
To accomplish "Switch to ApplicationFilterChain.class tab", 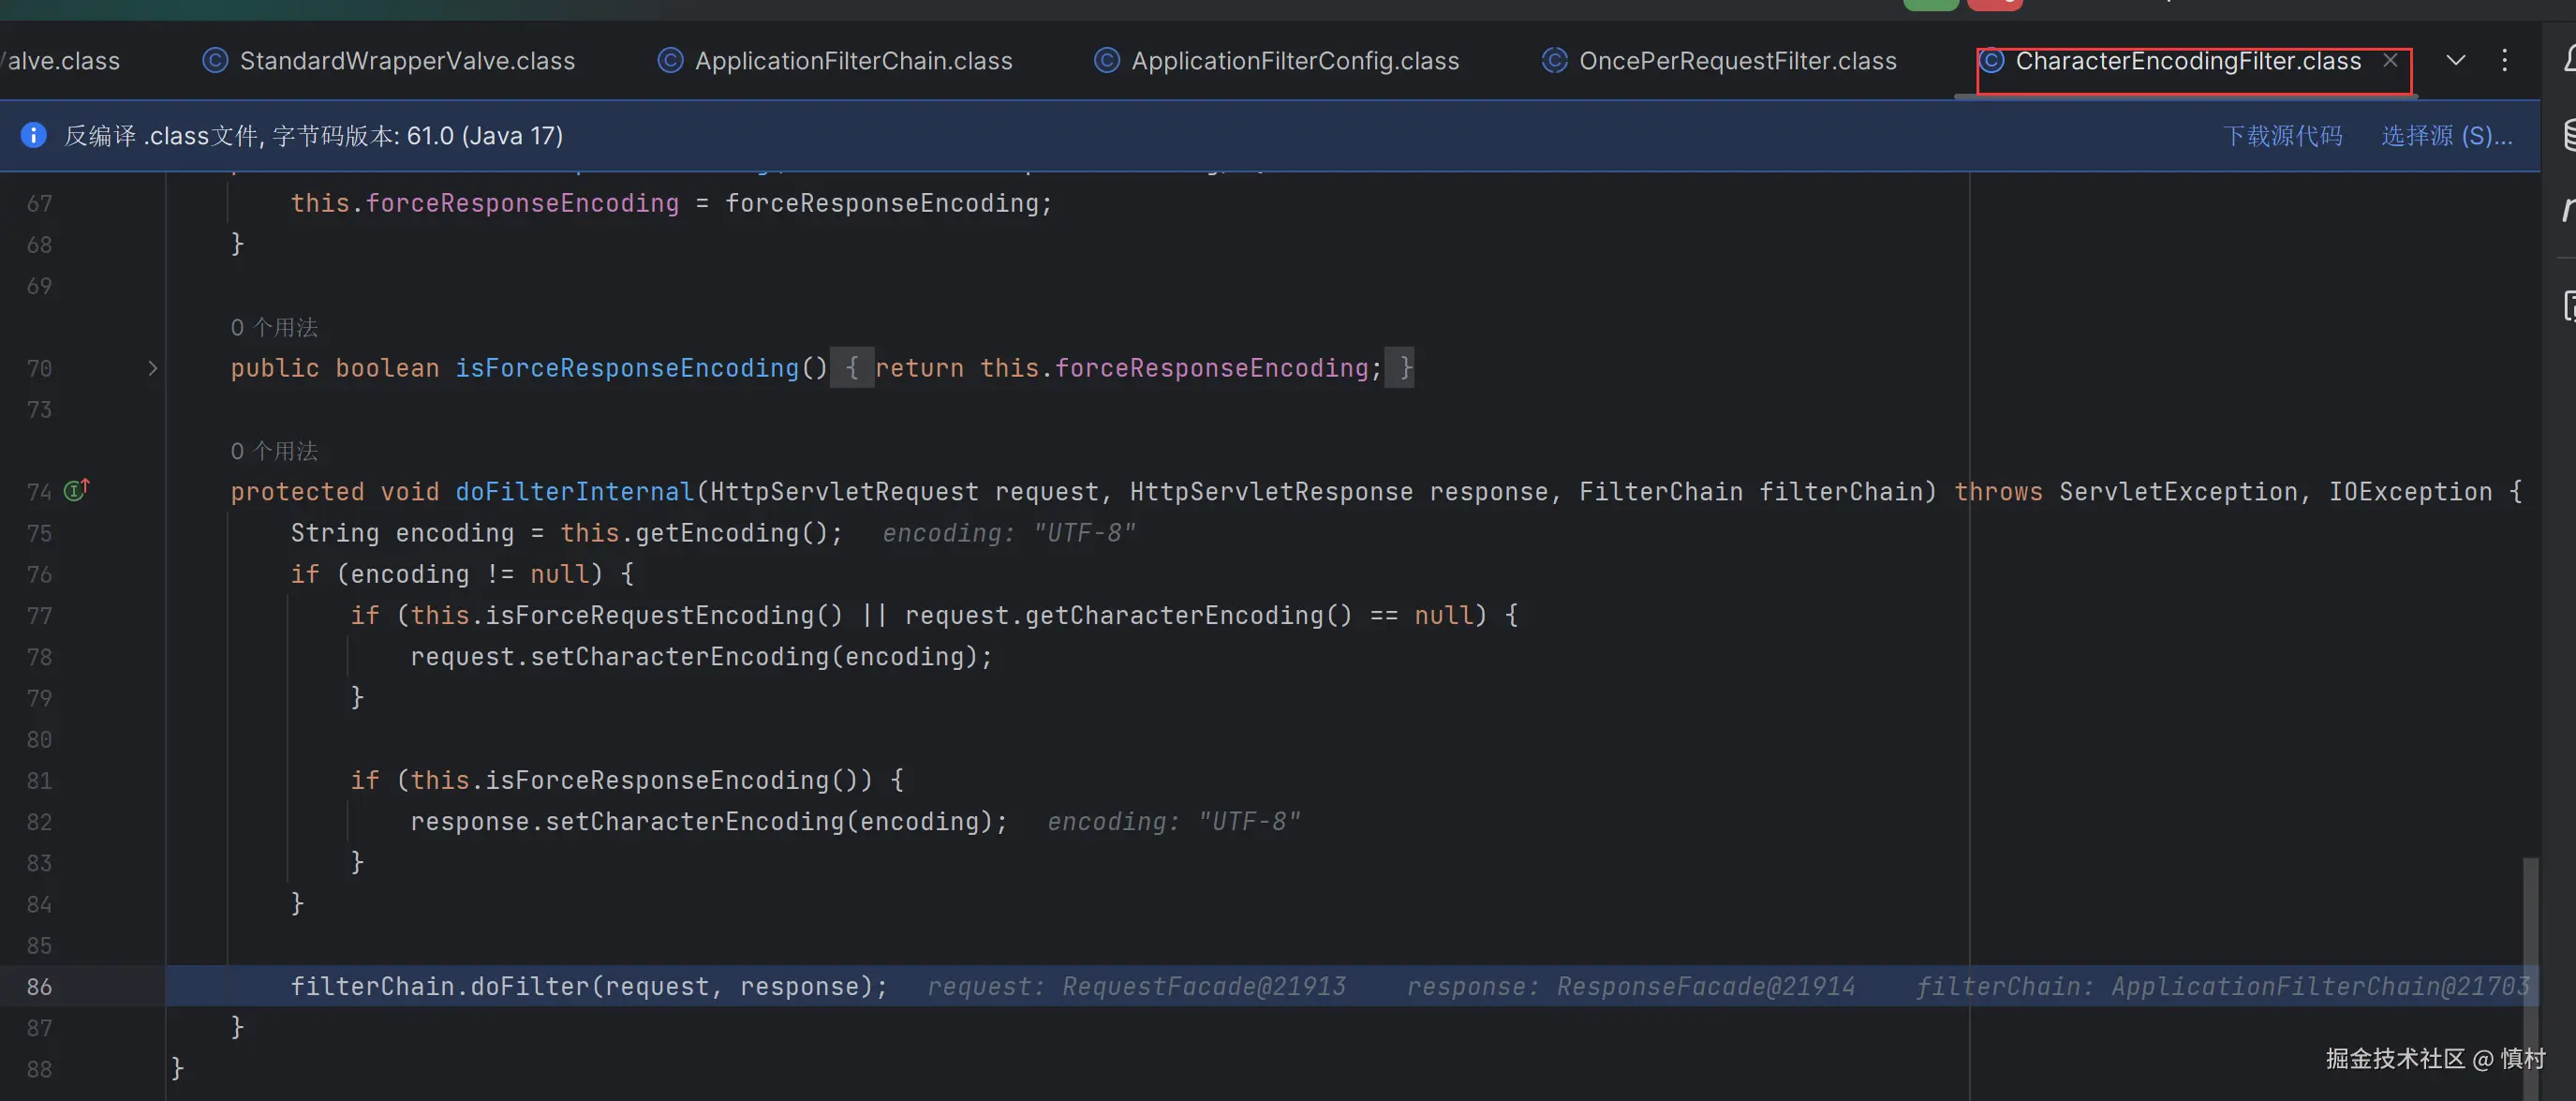I will tap(852, 61).
